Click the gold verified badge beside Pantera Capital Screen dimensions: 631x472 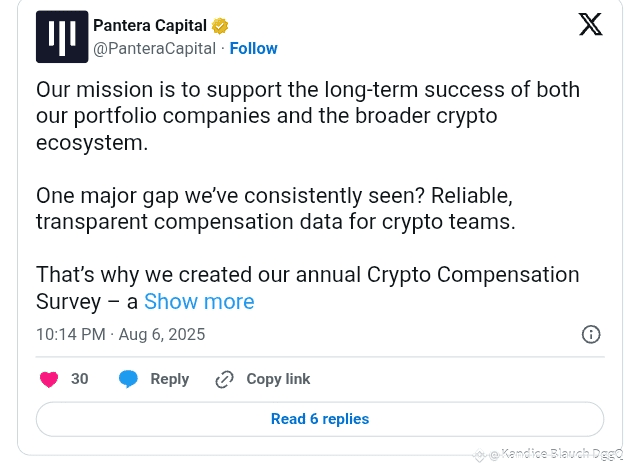click(220, 26)
